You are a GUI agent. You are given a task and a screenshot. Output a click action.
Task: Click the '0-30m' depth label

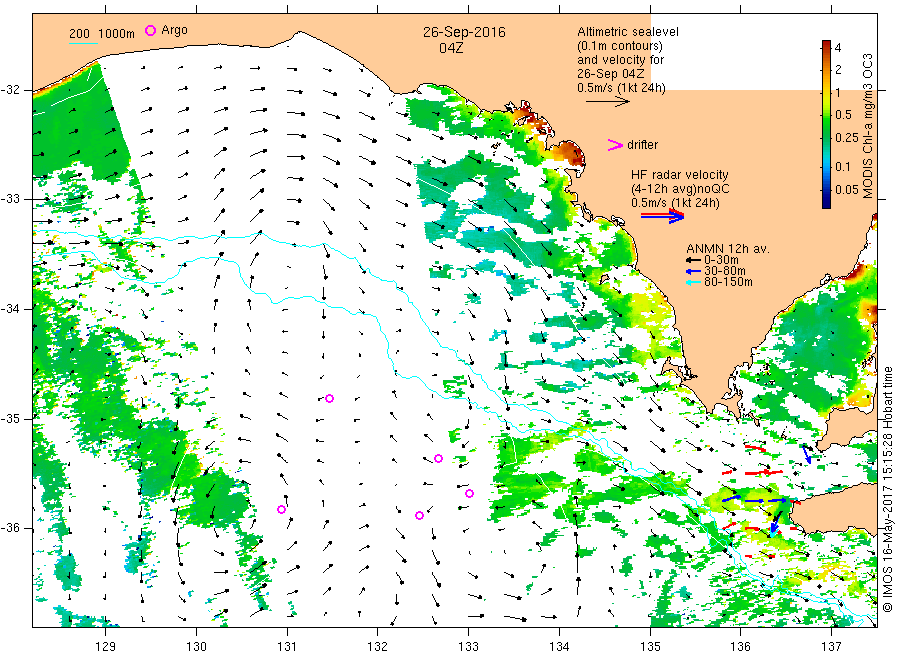721,260
